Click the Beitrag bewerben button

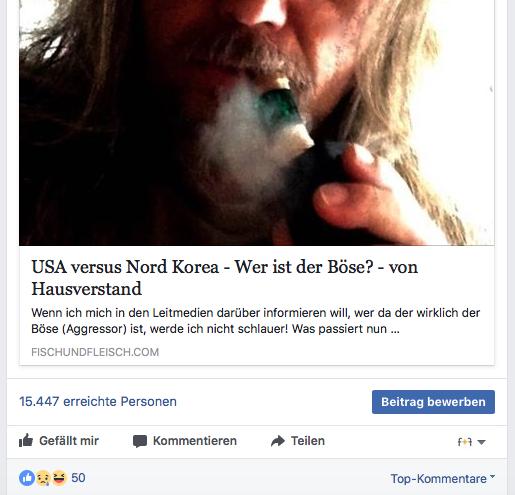coord(433,402)
